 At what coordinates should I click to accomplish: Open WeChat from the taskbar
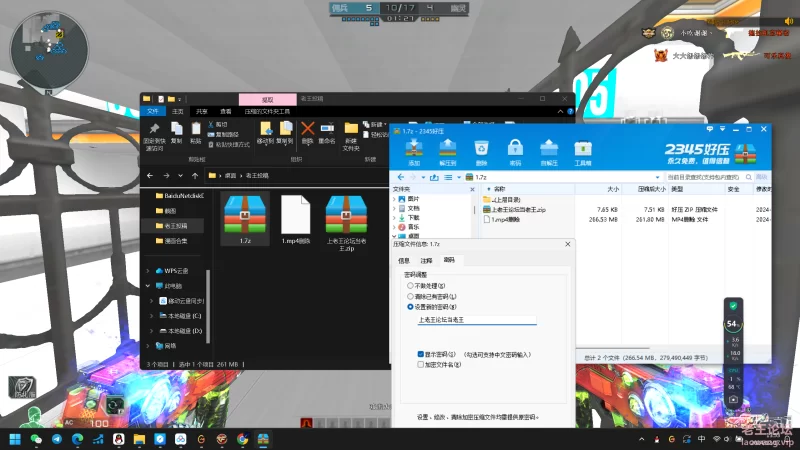36,439
